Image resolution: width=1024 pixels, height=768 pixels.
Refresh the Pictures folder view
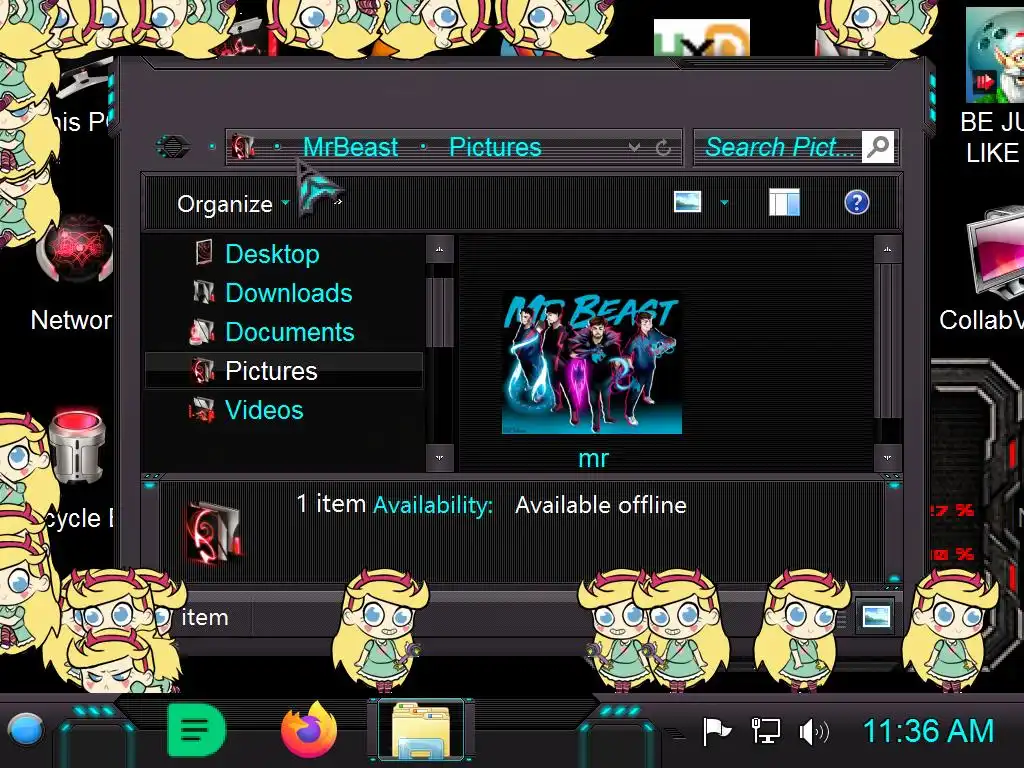point(664,148)
